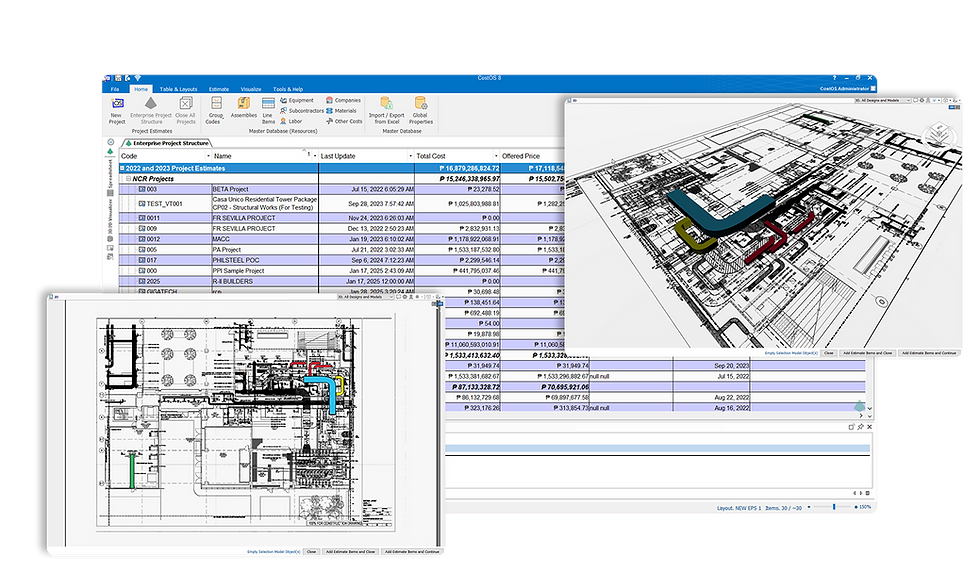Click Layout: NEW EPS 1 in status bar
Screen dimensions: 980x586
point(739,508)
